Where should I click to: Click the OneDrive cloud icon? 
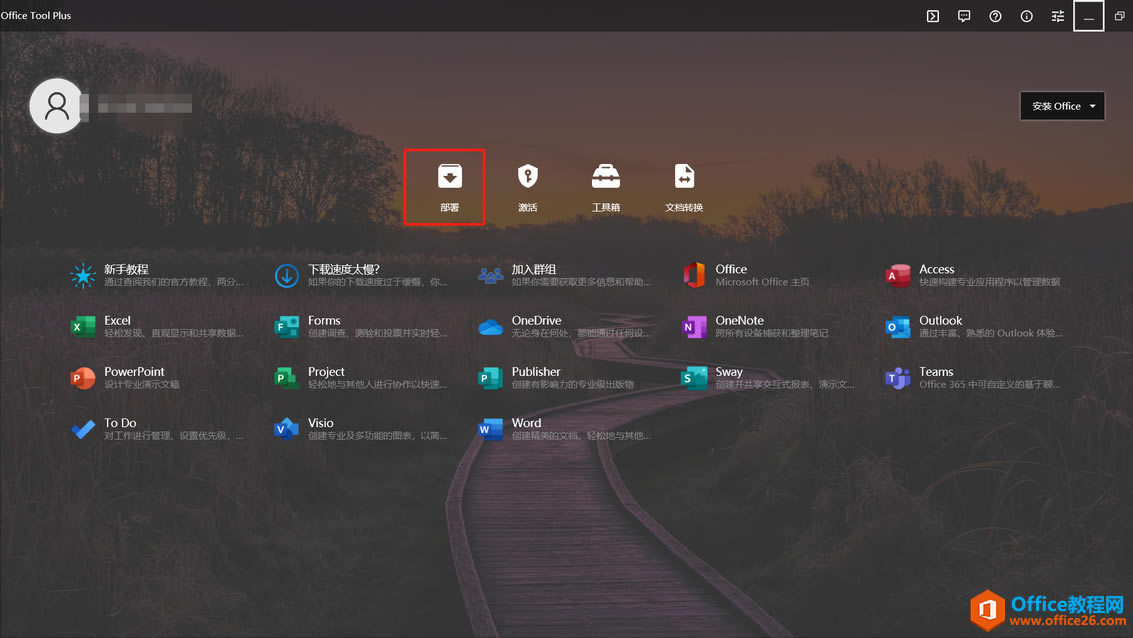[491, 327]
